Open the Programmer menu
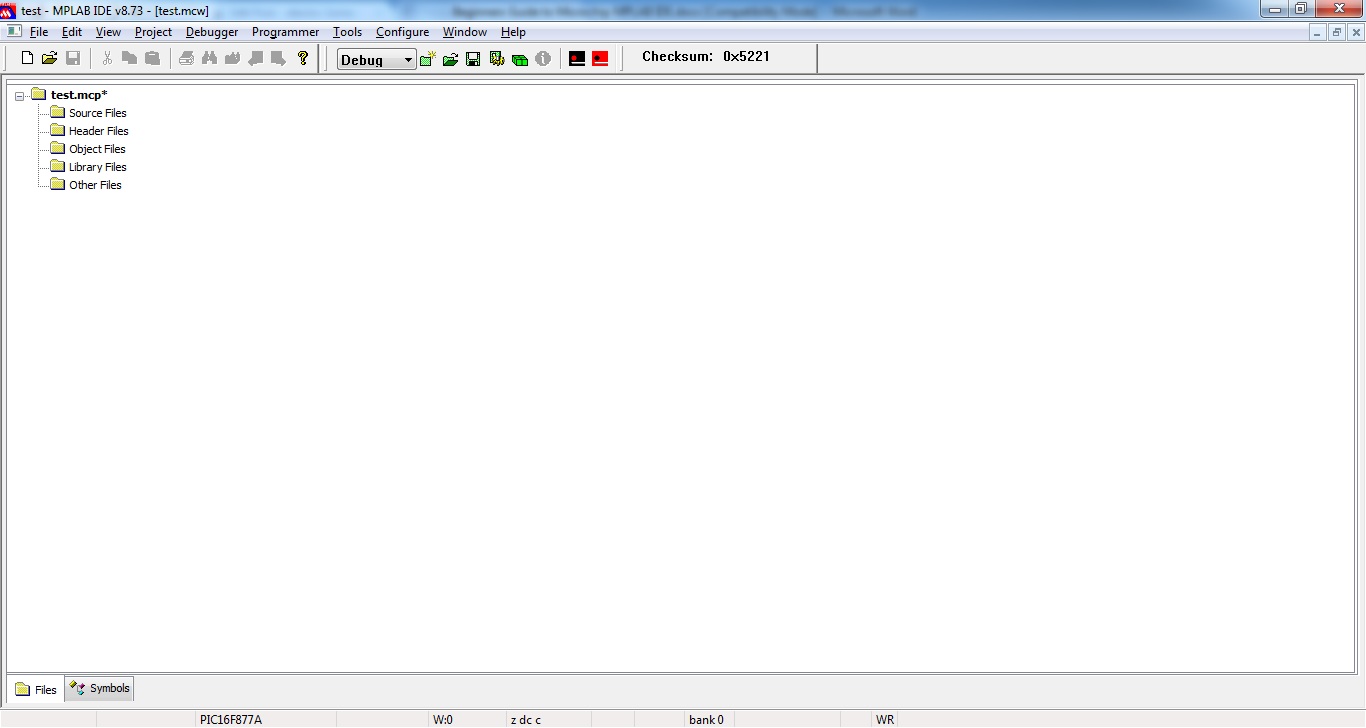The width and height of the screenshot is (1366, 728). point(285,32)
